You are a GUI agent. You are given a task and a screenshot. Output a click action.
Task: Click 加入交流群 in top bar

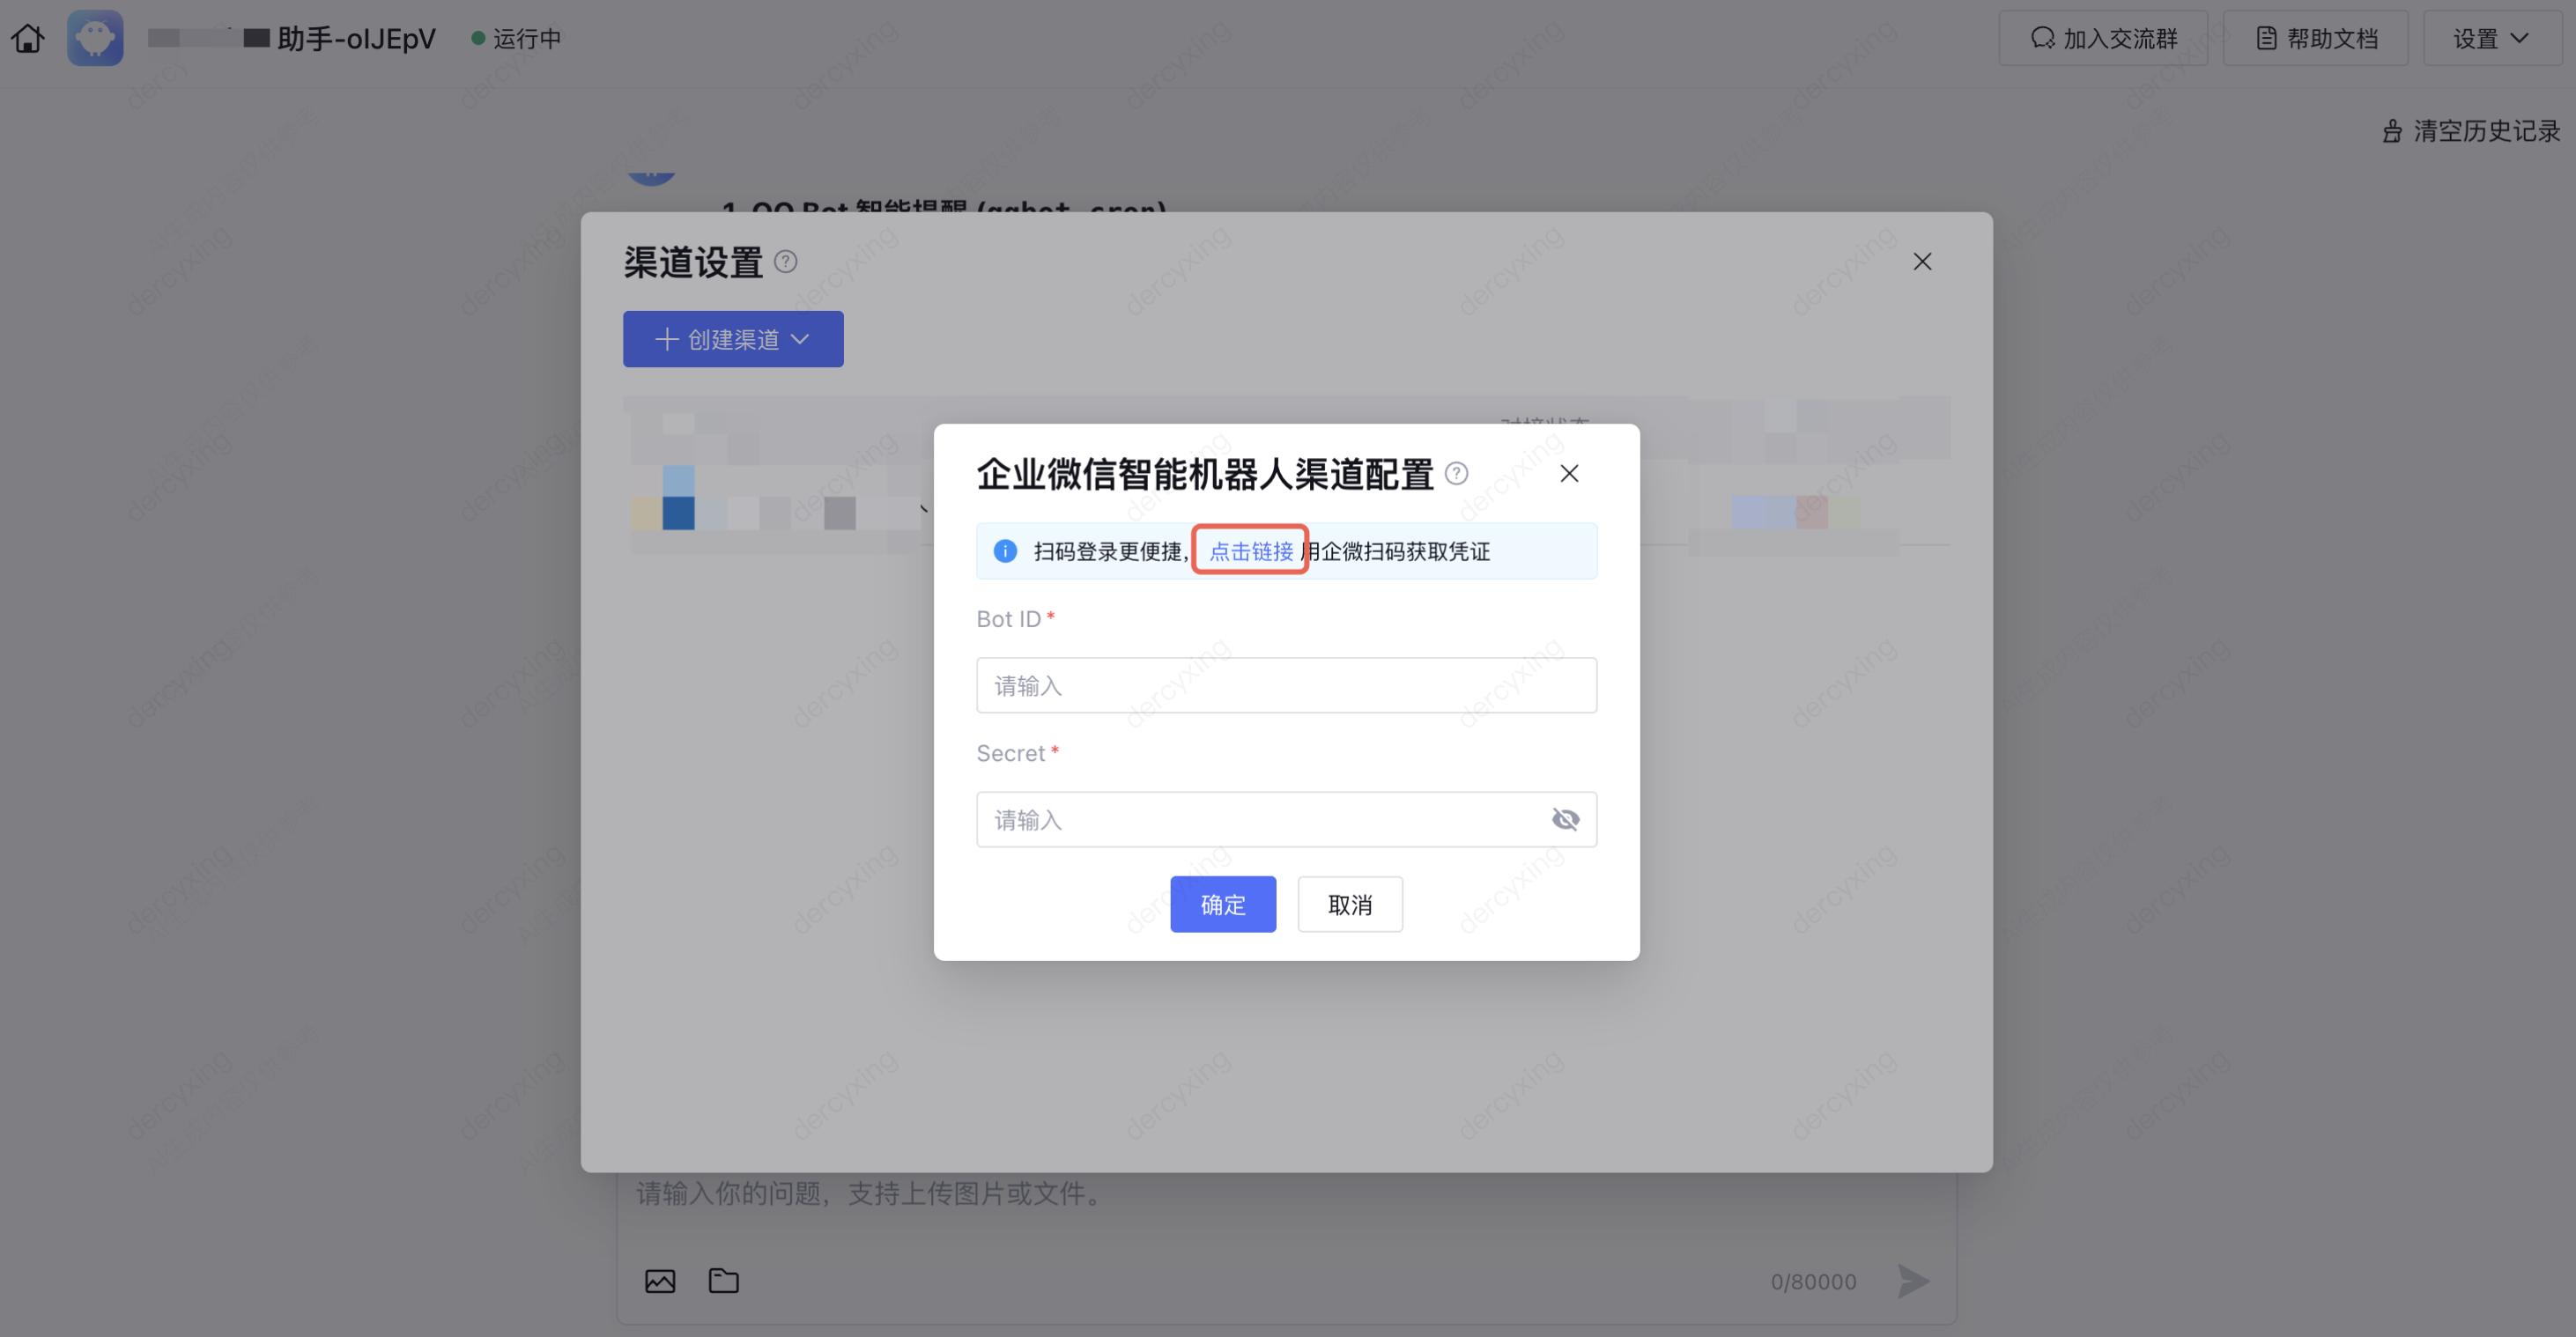[x=2104, y=38]
